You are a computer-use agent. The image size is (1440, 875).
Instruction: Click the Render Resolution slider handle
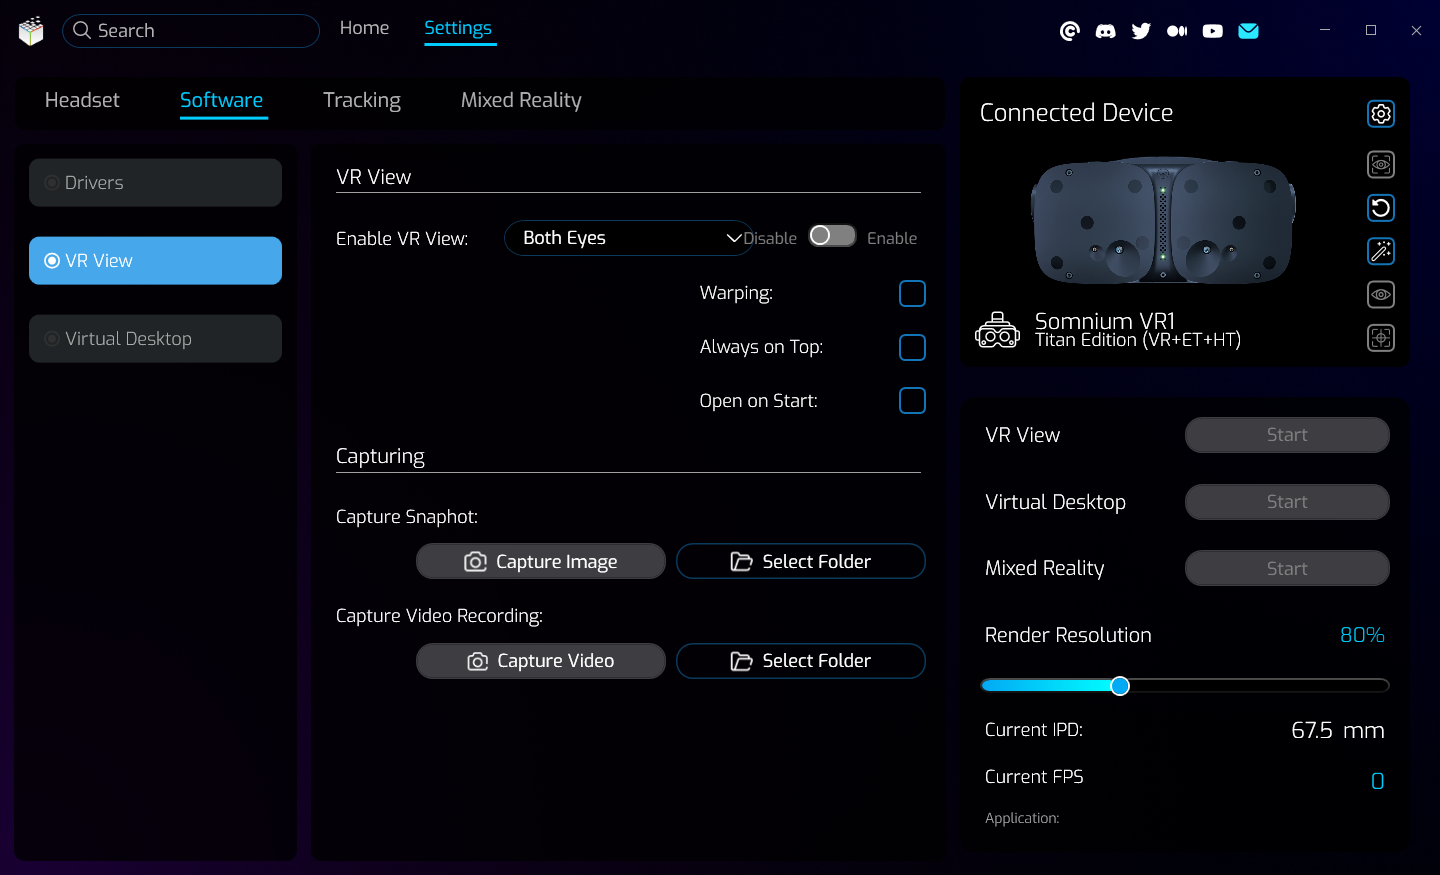coord(1120,685)
